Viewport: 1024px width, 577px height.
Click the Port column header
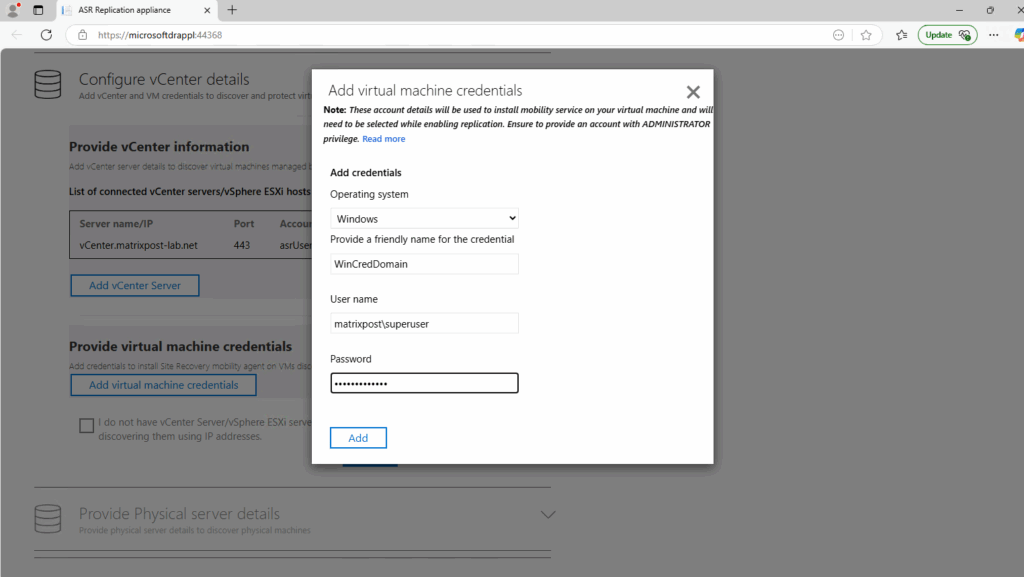click(x=244, y=224)
